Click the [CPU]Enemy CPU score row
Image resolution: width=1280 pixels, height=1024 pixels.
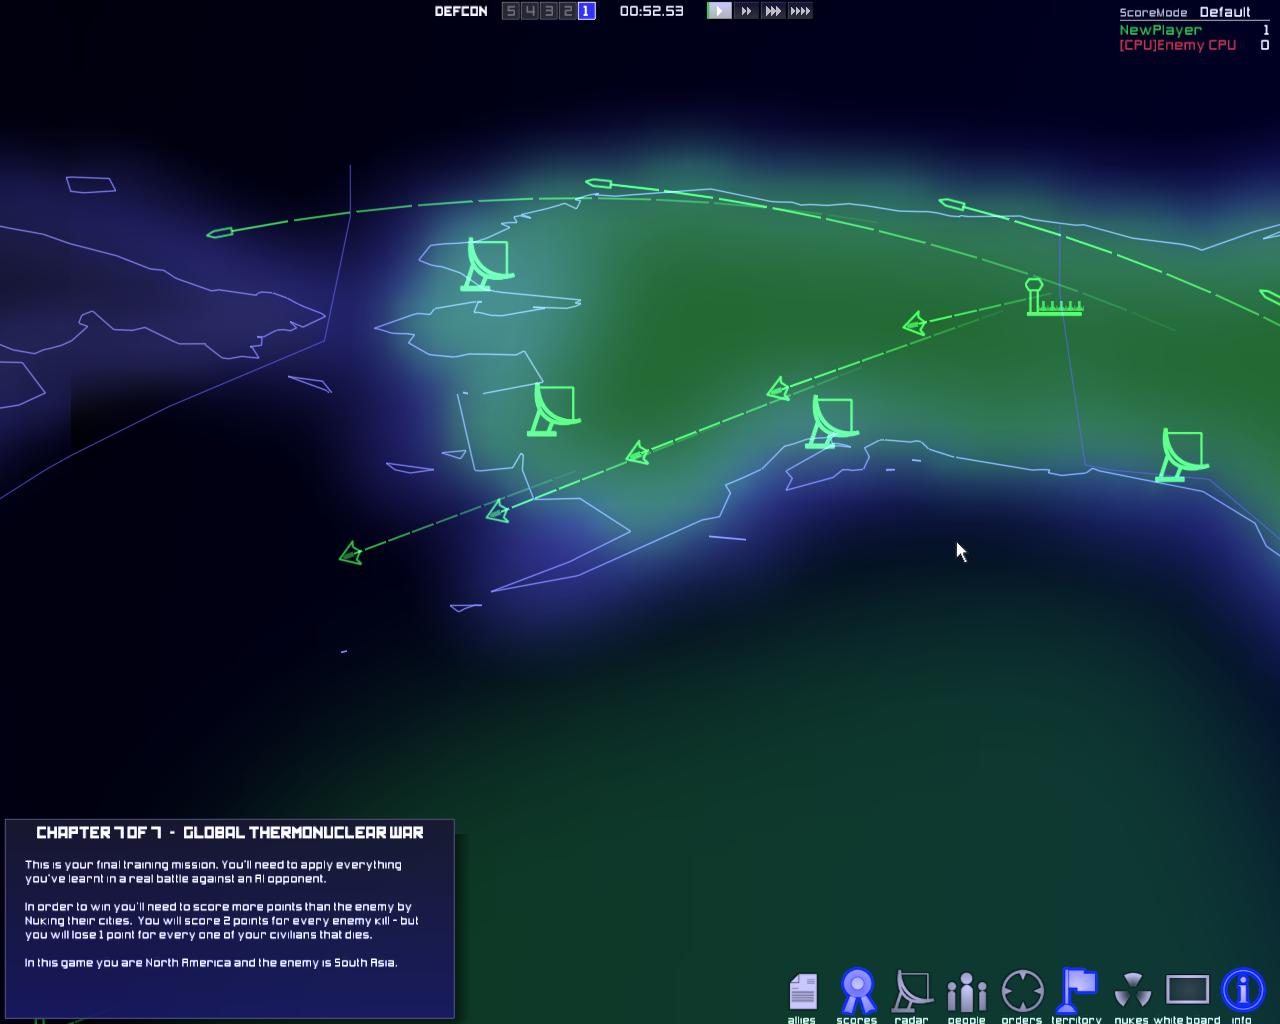point(1194,45)
